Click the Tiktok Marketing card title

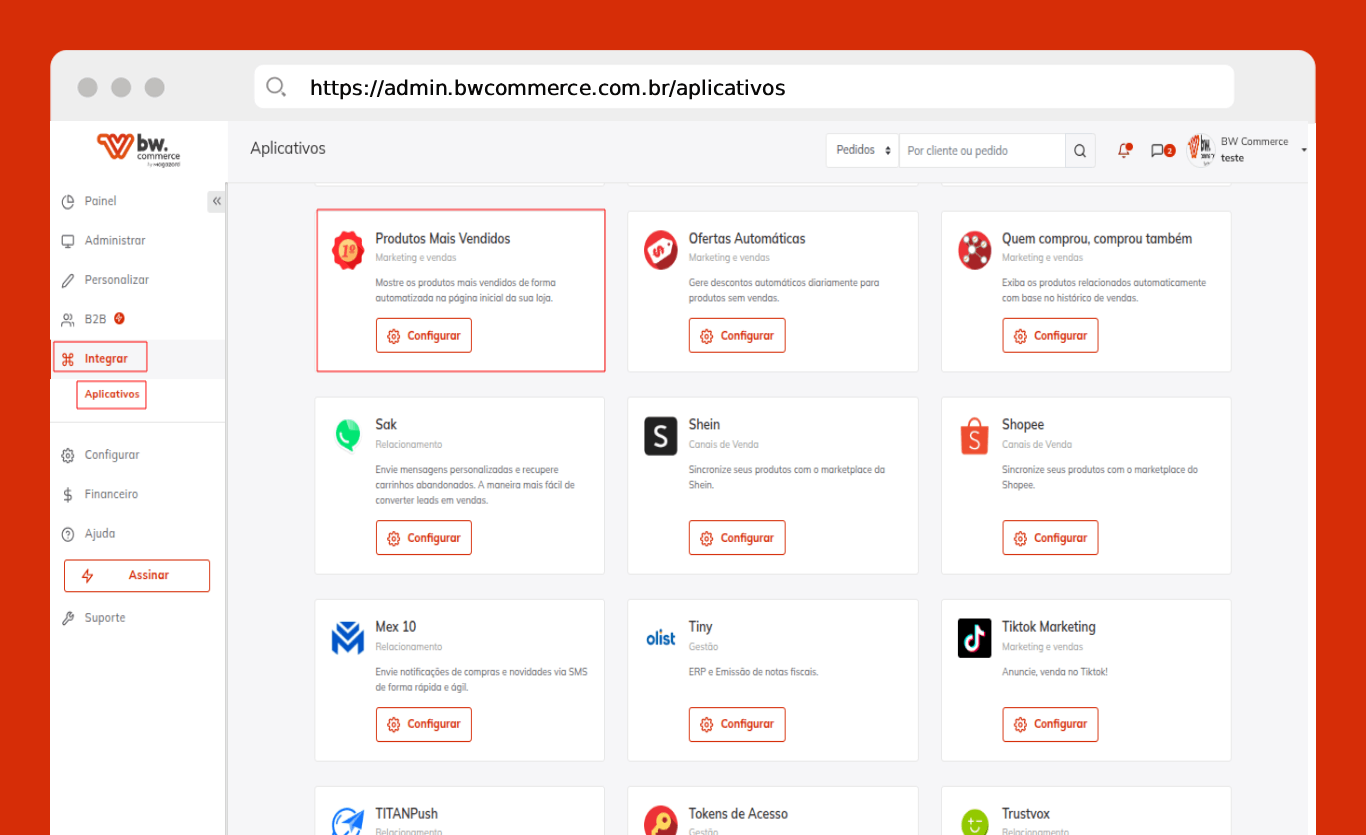[1049, 627]
